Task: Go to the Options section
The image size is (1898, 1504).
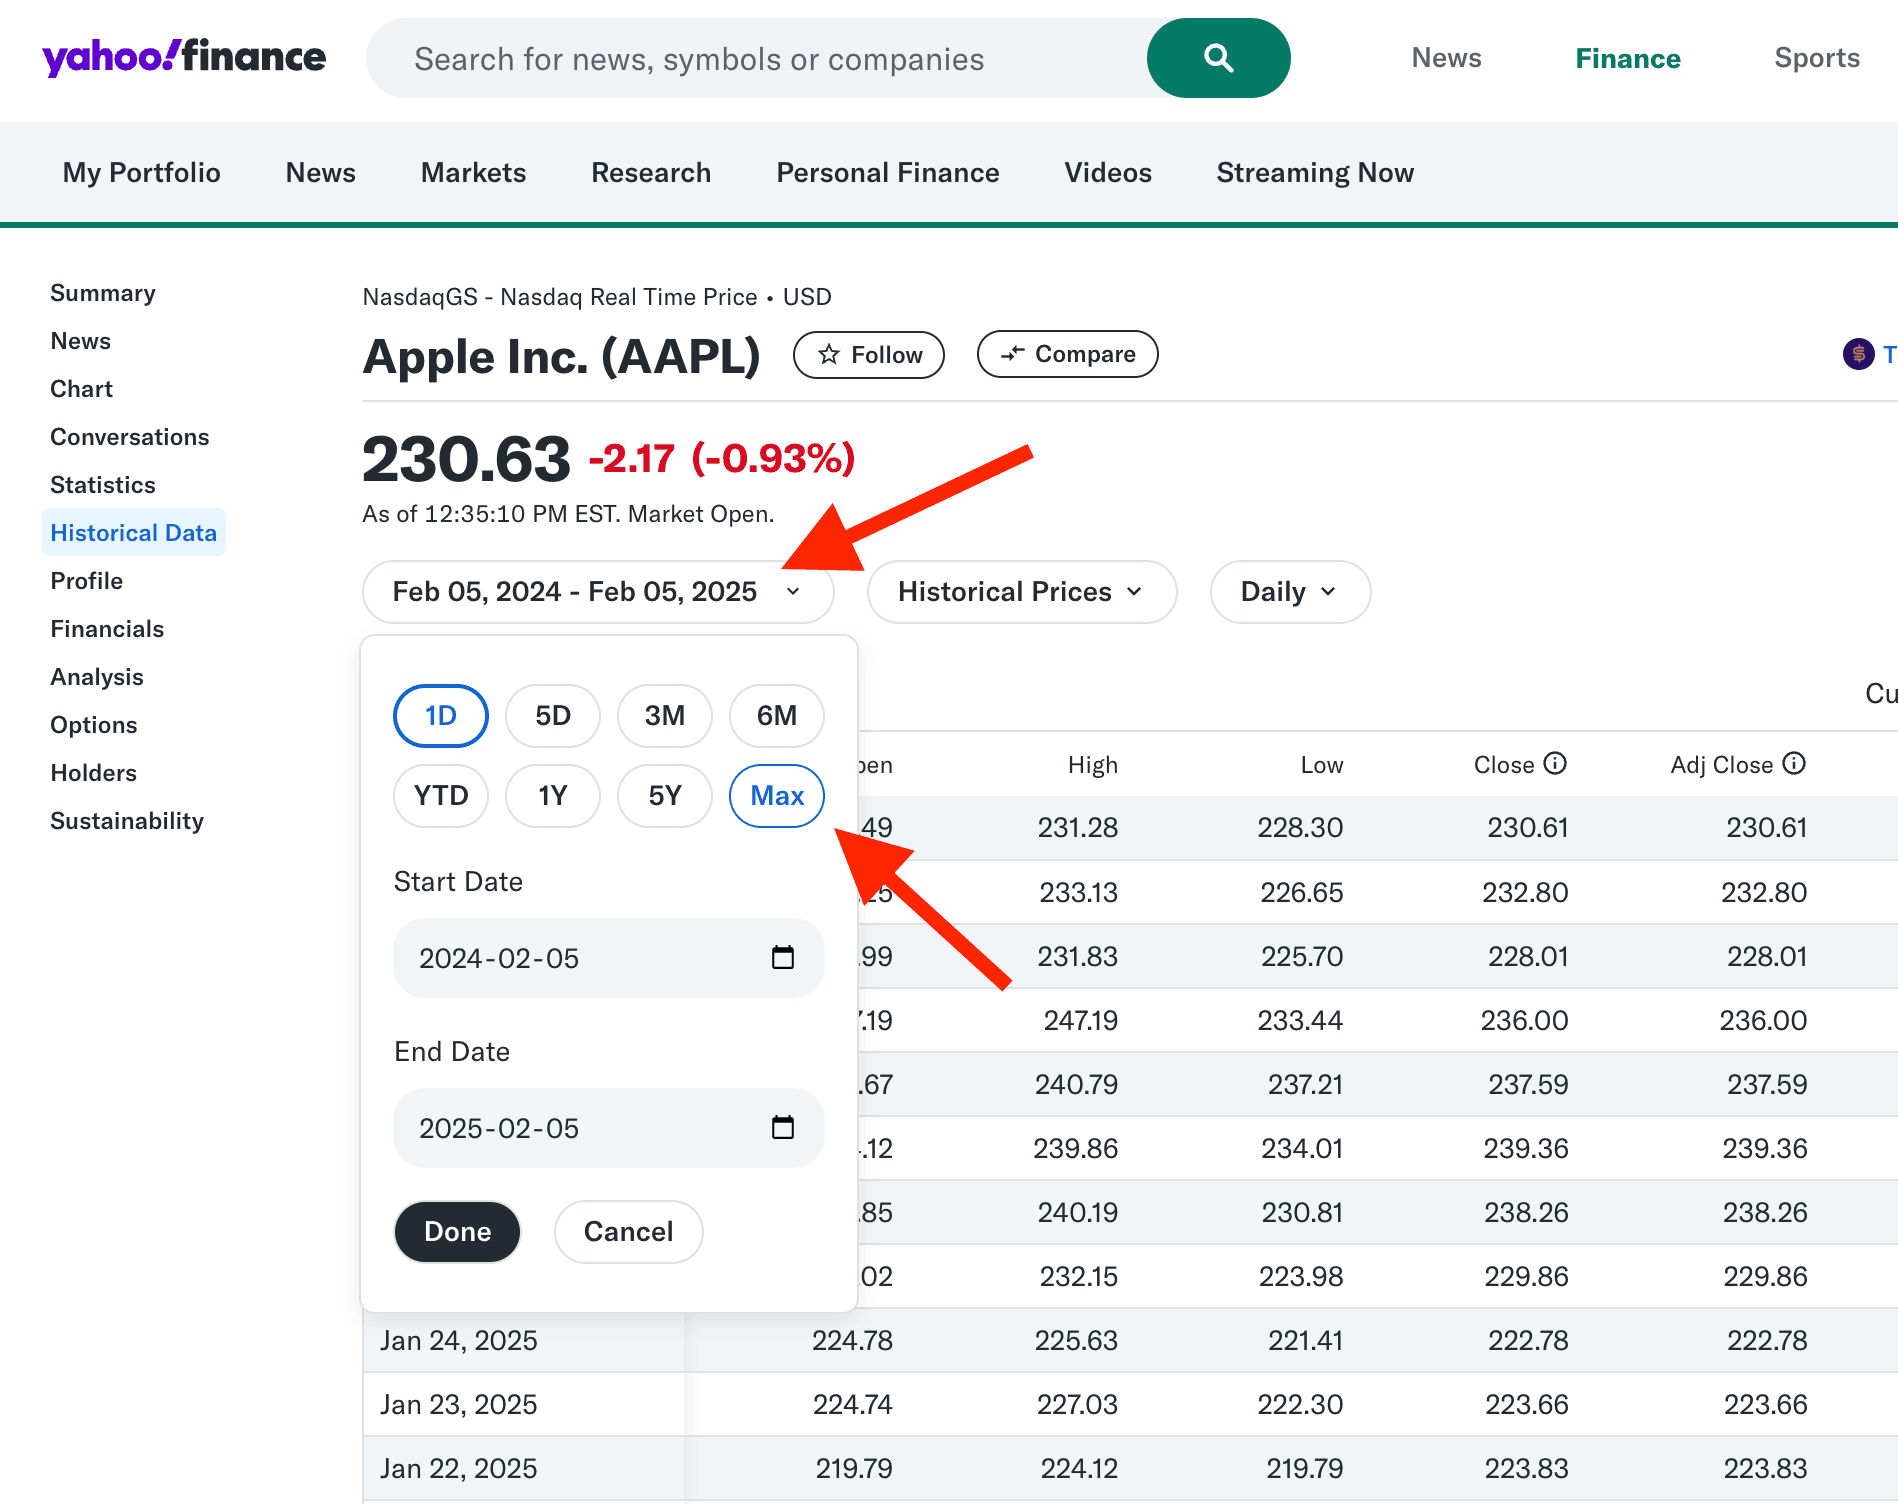Action: tap(94, 725)
